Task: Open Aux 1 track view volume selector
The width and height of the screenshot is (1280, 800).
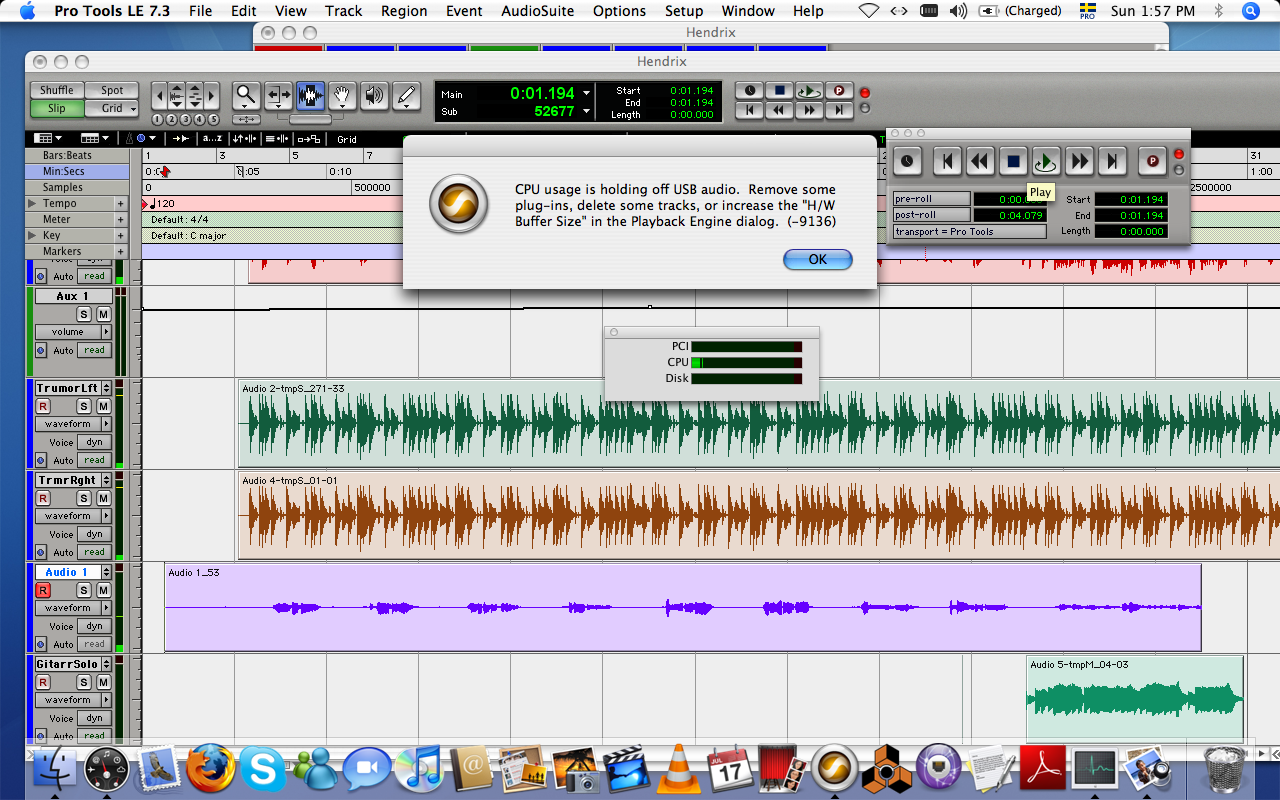Action: [x=74, y=332]
